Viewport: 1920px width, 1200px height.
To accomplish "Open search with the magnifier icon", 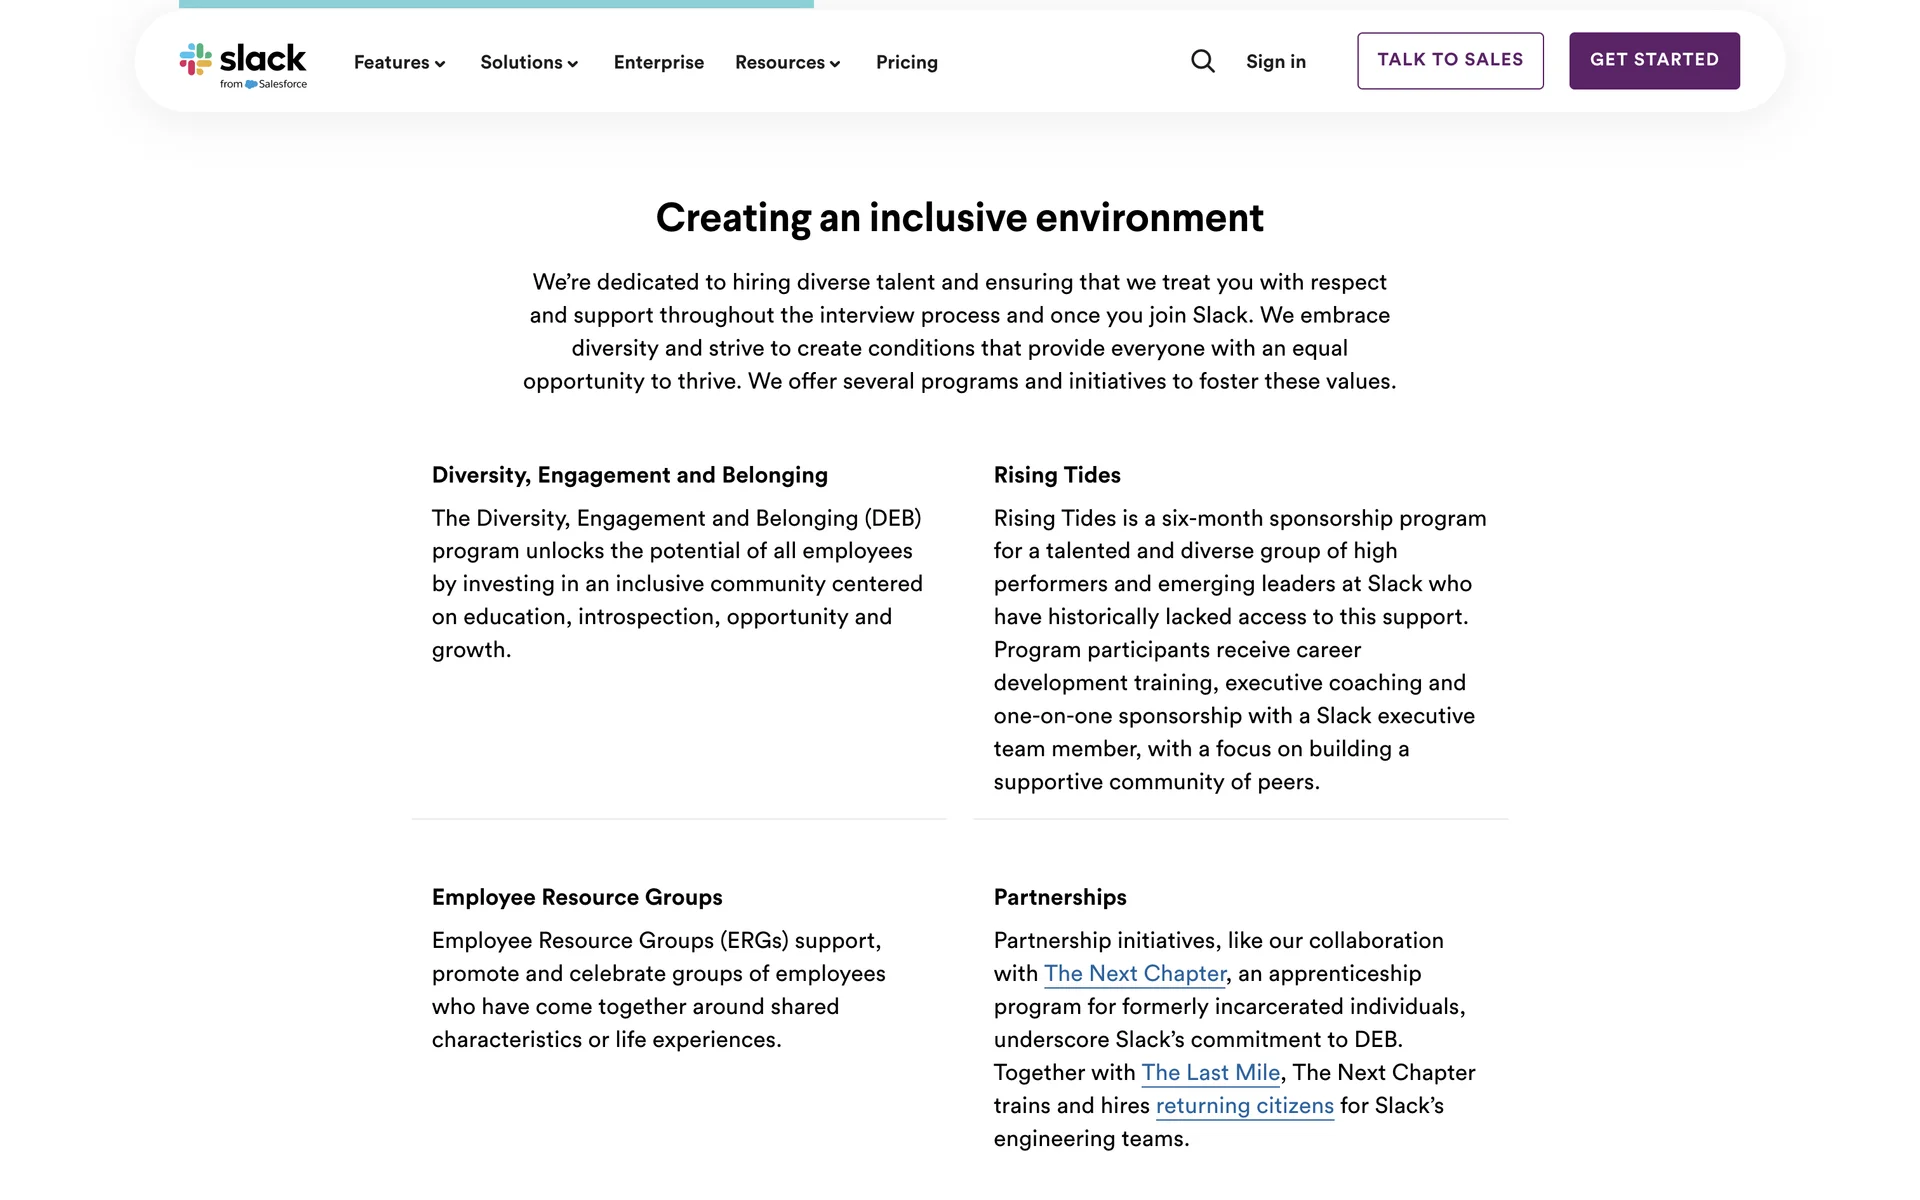I will pyautogui.click(x=1203, y=62).
